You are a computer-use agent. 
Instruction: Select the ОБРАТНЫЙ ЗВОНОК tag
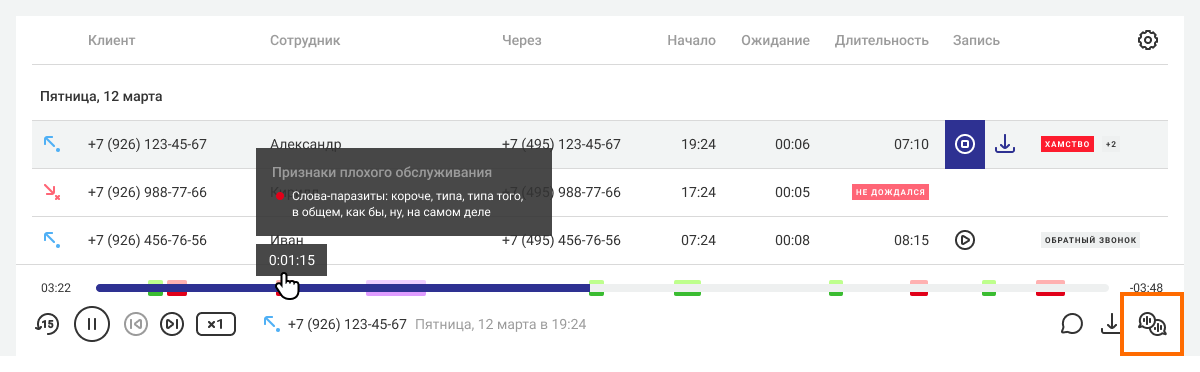coord(1090,240)
